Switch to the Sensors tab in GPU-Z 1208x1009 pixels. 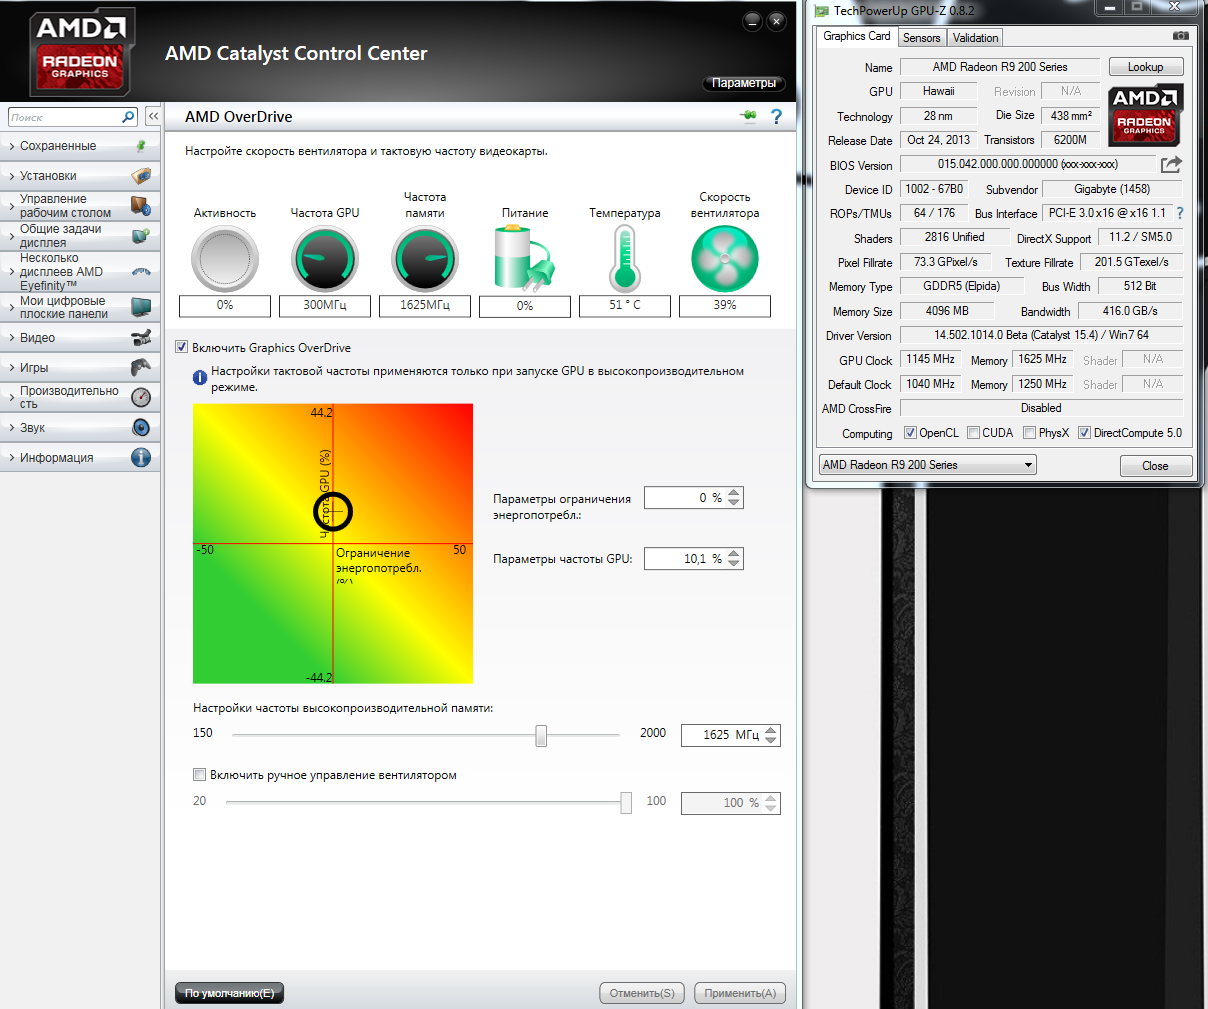[x=921, y=38]
